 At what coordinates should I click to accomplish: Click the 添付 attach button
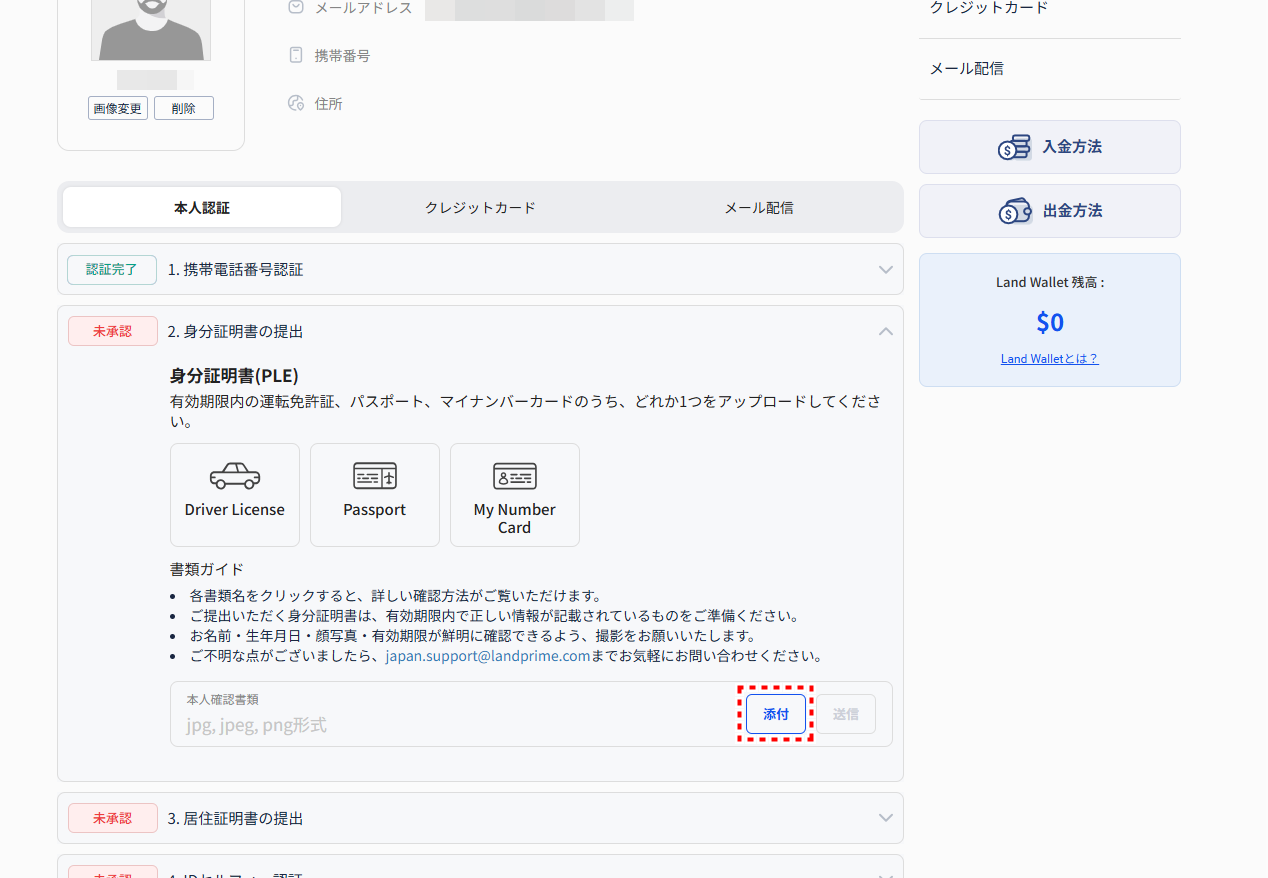pos(776,714)
